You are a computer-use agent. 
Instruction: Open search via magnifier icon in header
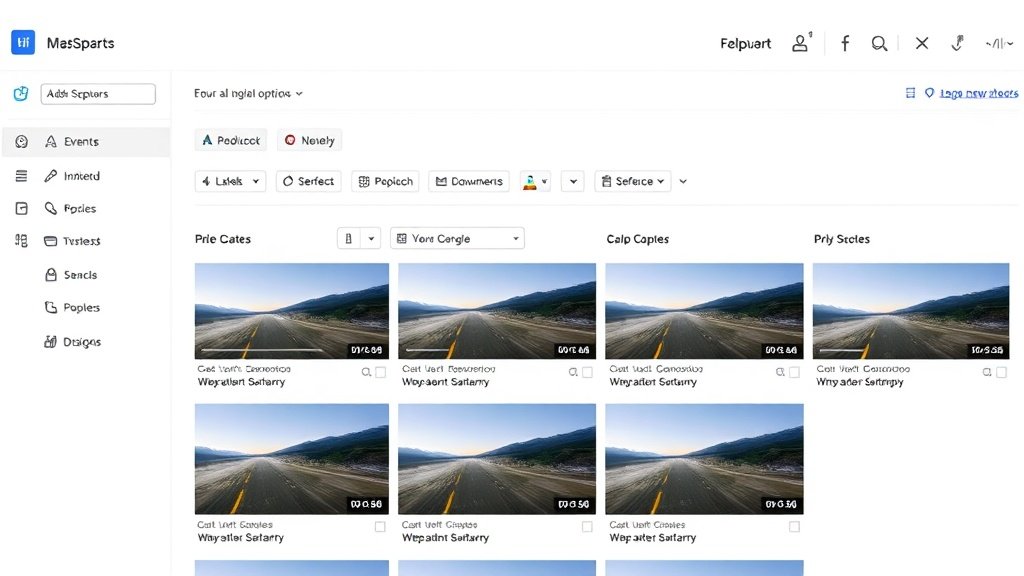tap(879, 43)
